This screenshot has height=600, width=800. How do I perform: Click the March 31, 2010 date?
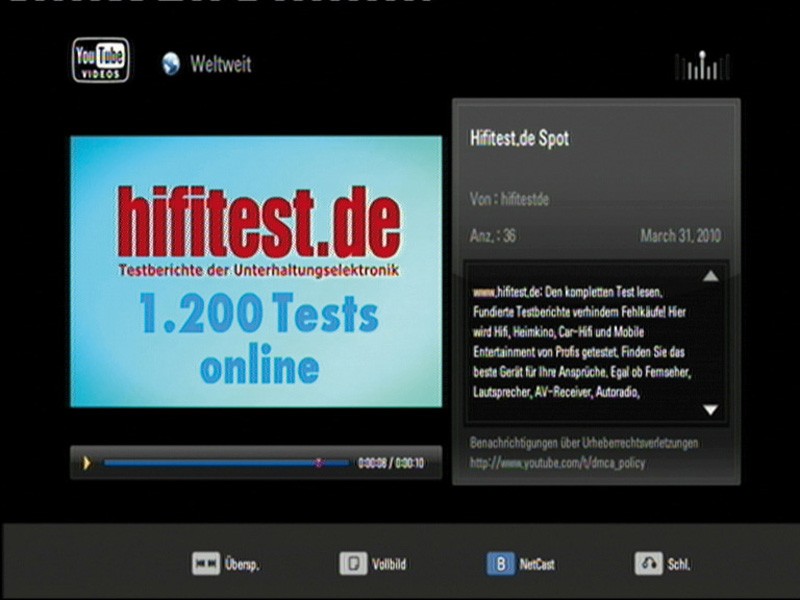coord(681,236)
